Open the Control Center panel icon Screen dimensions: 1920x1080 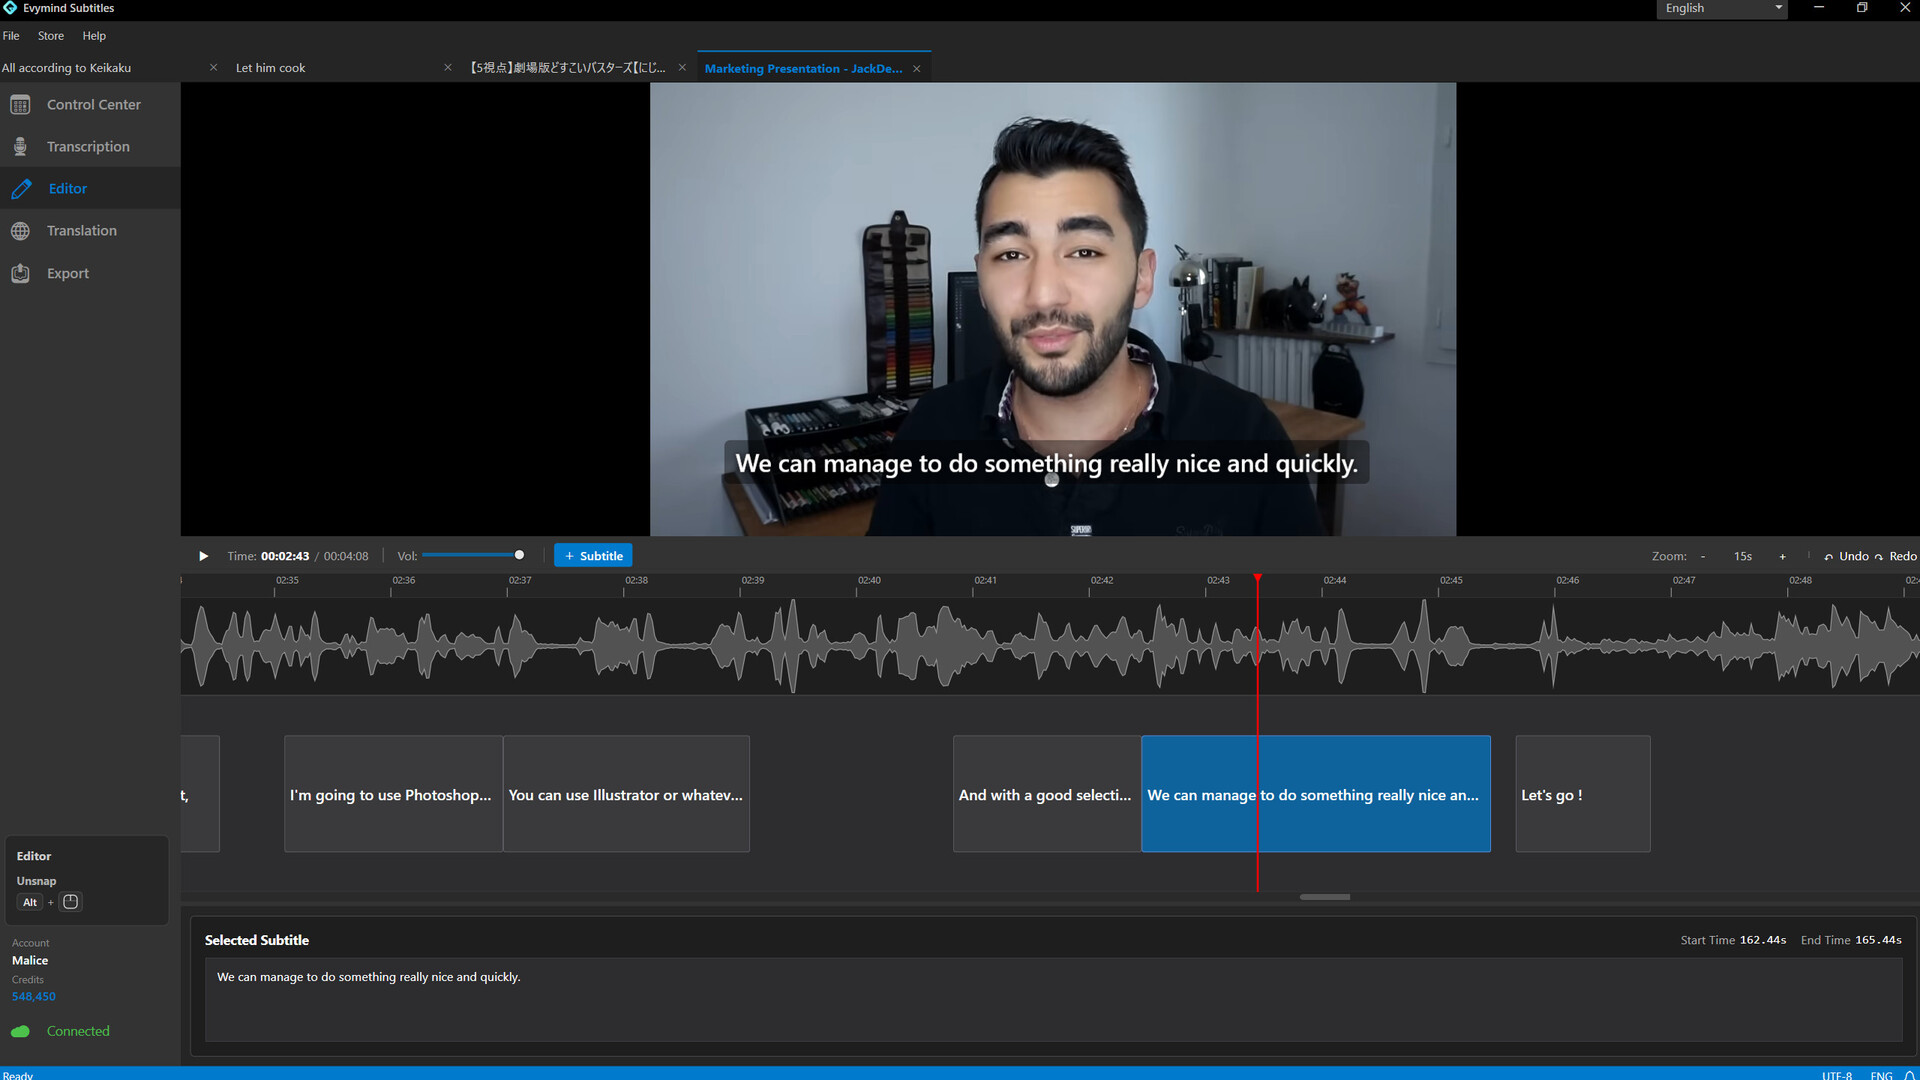pos(20,105)
